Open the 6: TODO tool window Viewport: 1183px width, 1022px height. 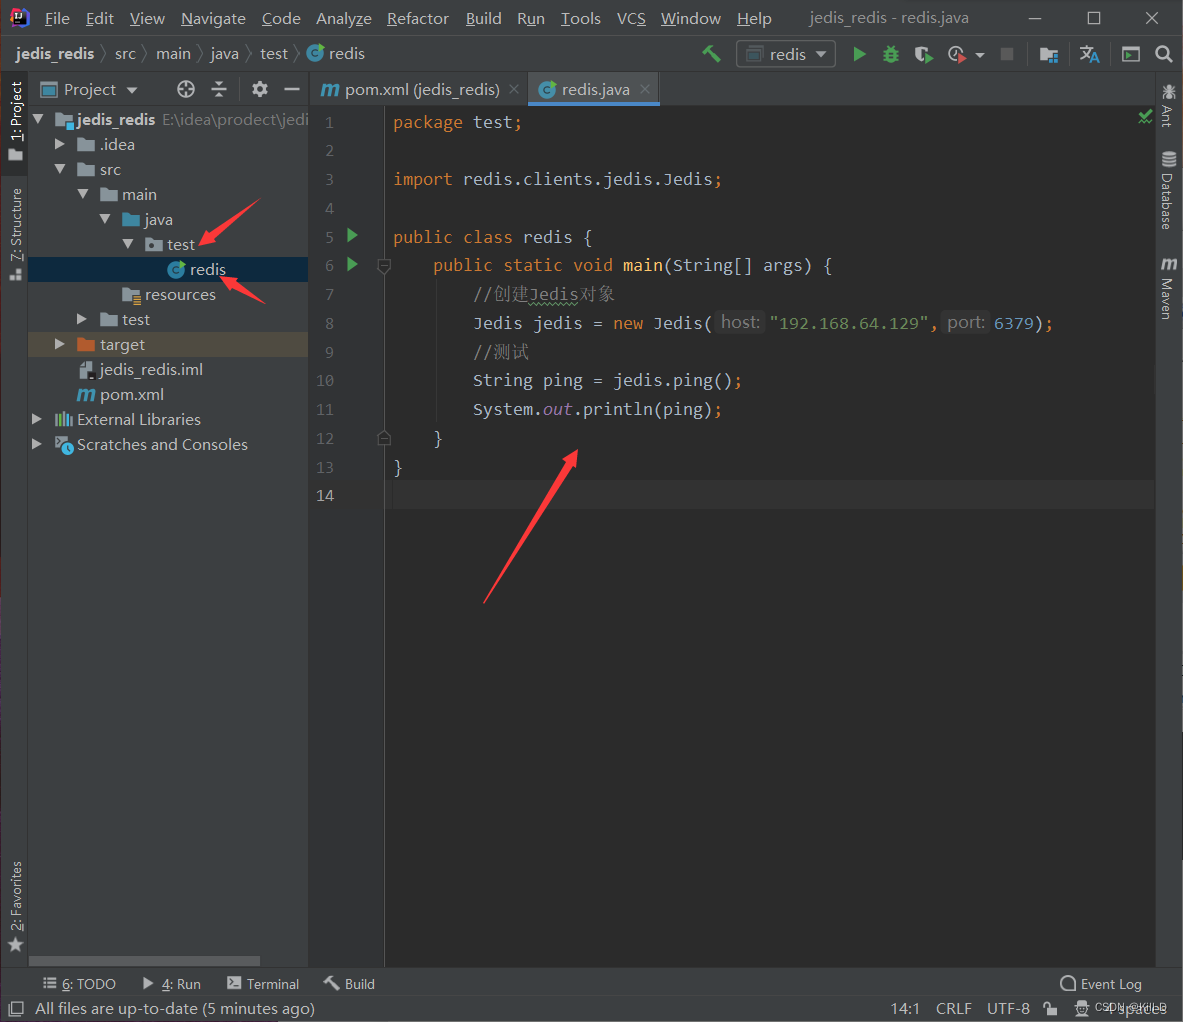pos(79,984)
